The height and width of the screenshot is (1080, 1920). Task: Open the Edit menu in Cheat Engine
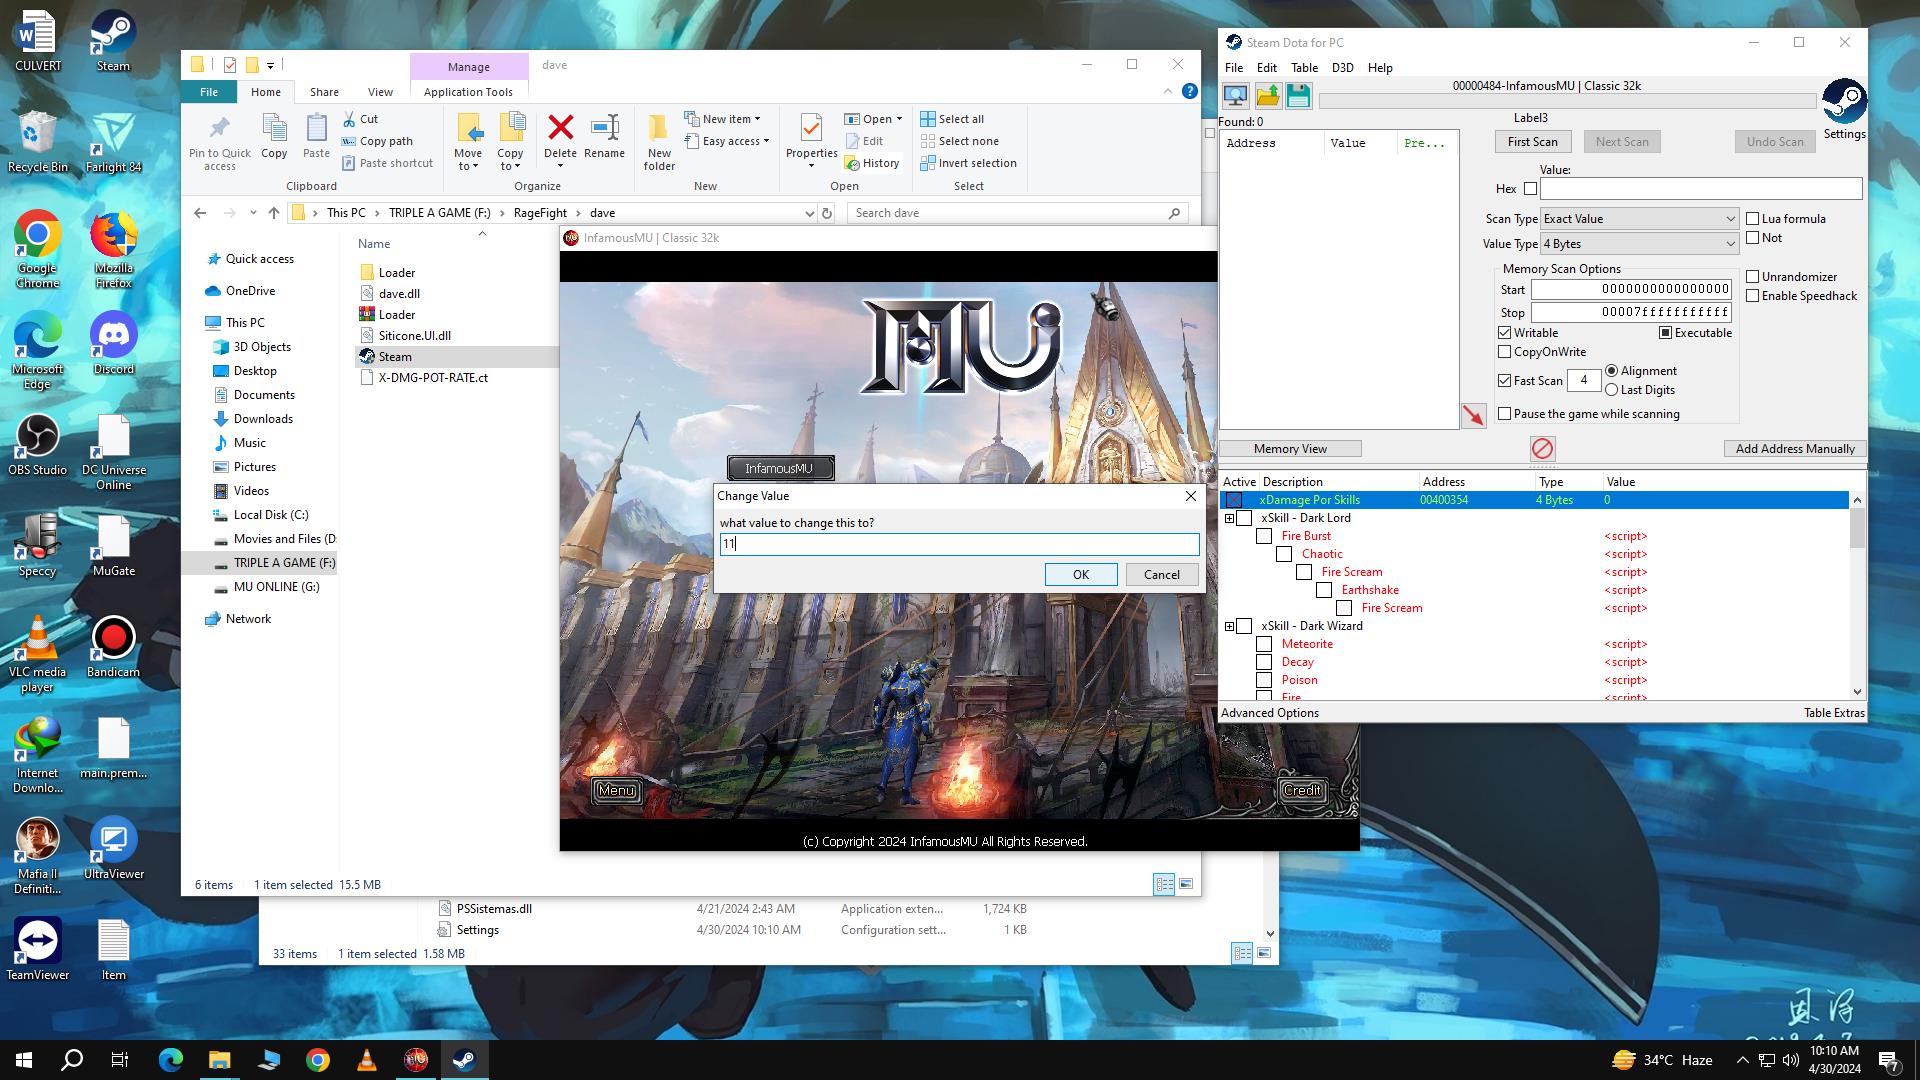point(1266,68)
